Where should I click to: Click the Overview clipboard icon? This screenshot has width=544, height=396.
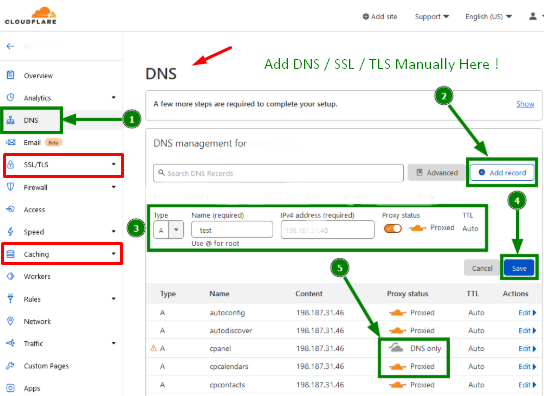tap(10, 75)
